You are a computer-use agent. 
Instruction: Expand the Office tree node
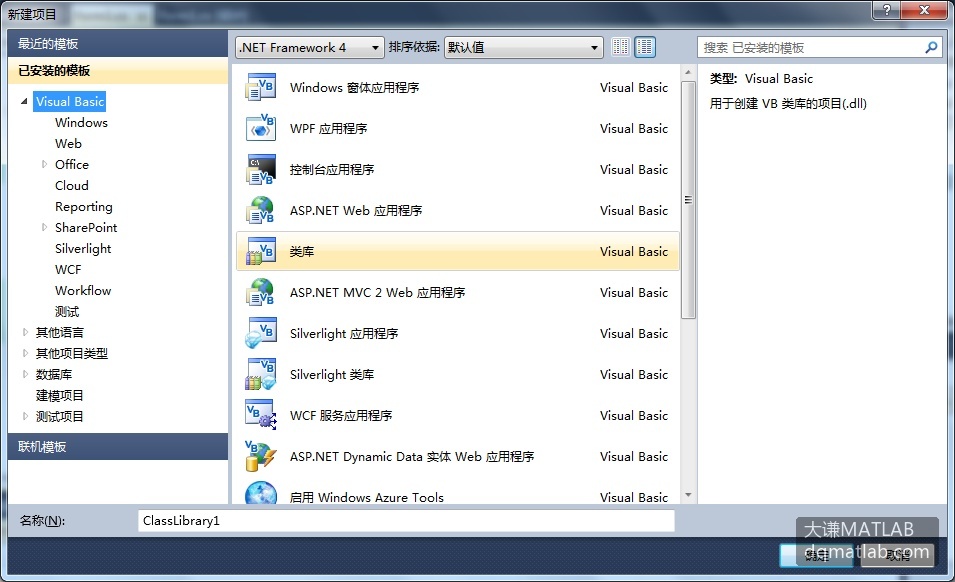(44, 164)
